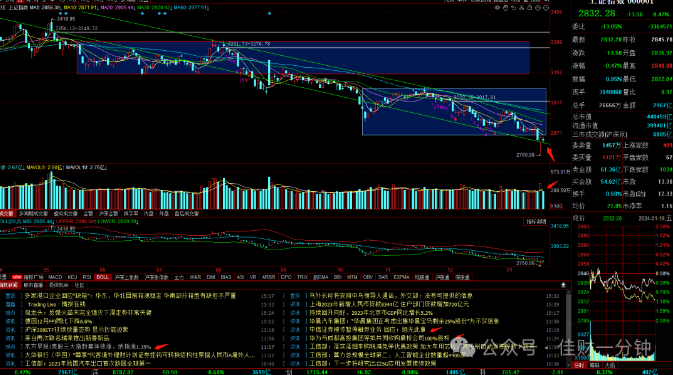674x375 pixels.
Task: Click the zoom-in plus circle icon
Action: pos(538,8)
